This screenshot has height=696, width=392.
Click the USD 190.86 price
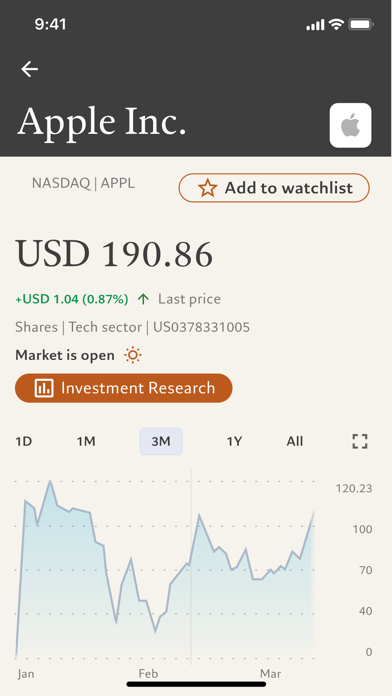[x=114, y=254]
